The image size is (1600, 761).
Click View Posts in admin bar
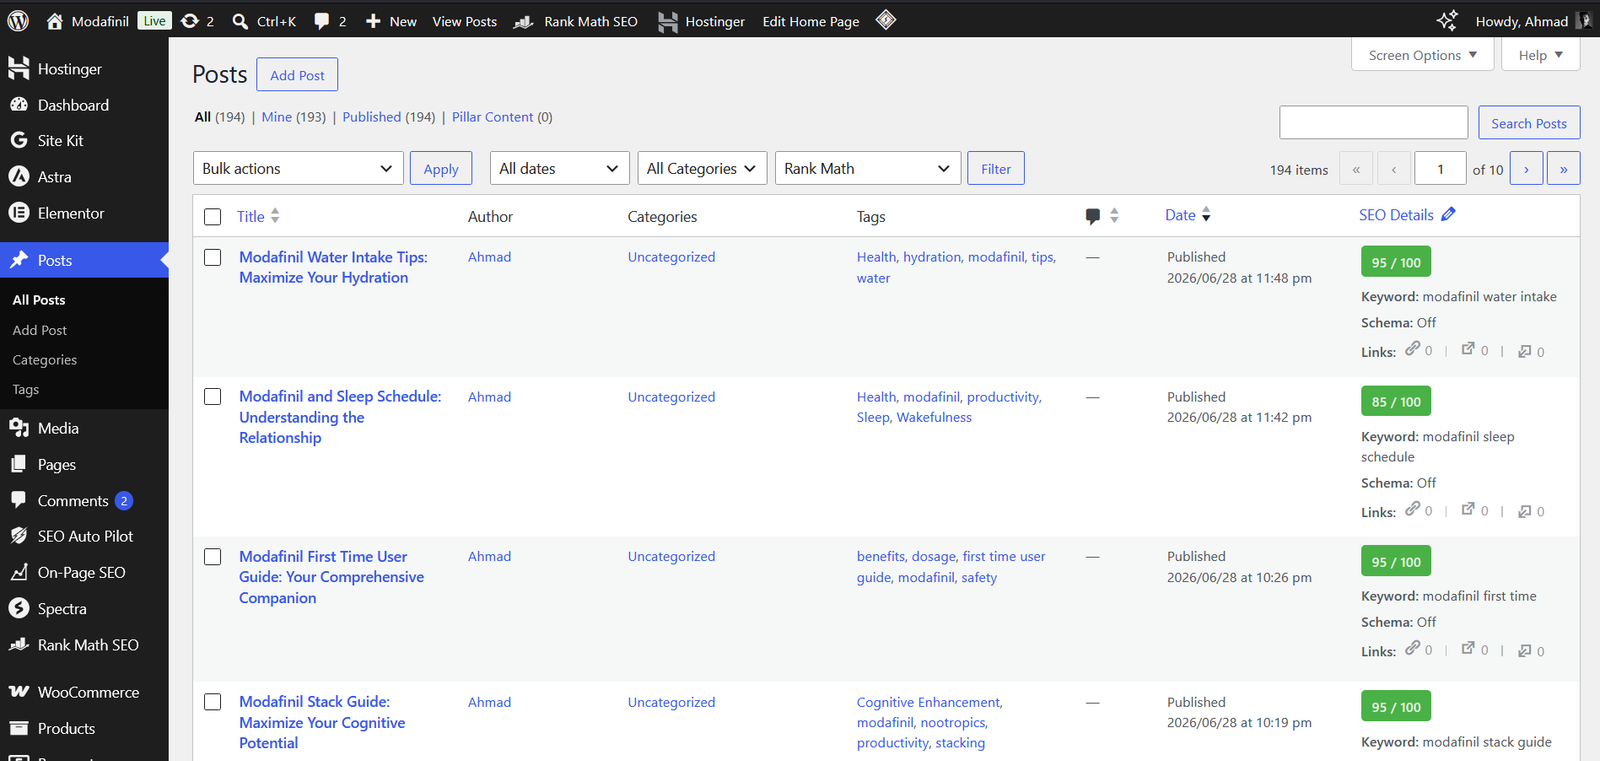point(464,21)
